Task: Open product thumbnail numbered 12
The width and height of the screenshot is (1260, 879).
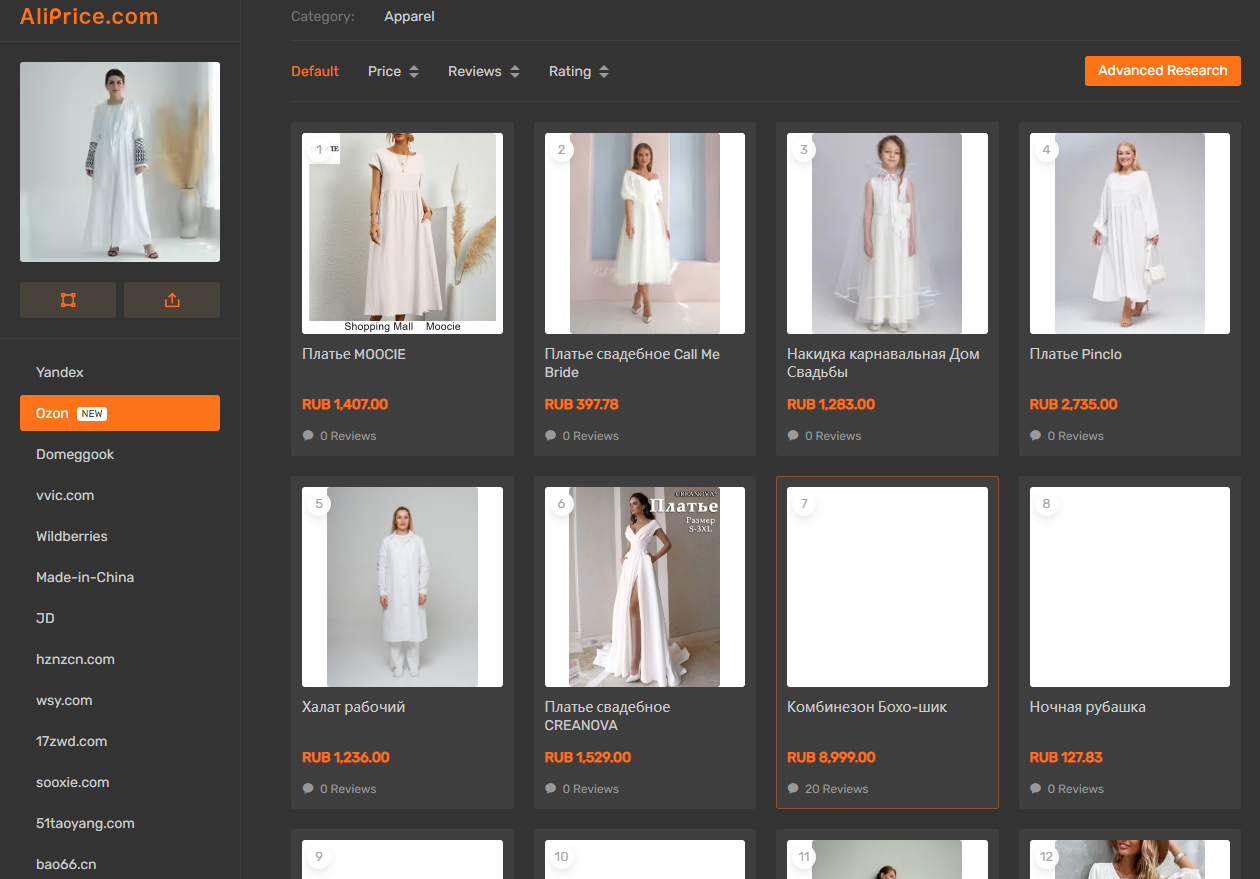Action: click(x=1130, y=860)
